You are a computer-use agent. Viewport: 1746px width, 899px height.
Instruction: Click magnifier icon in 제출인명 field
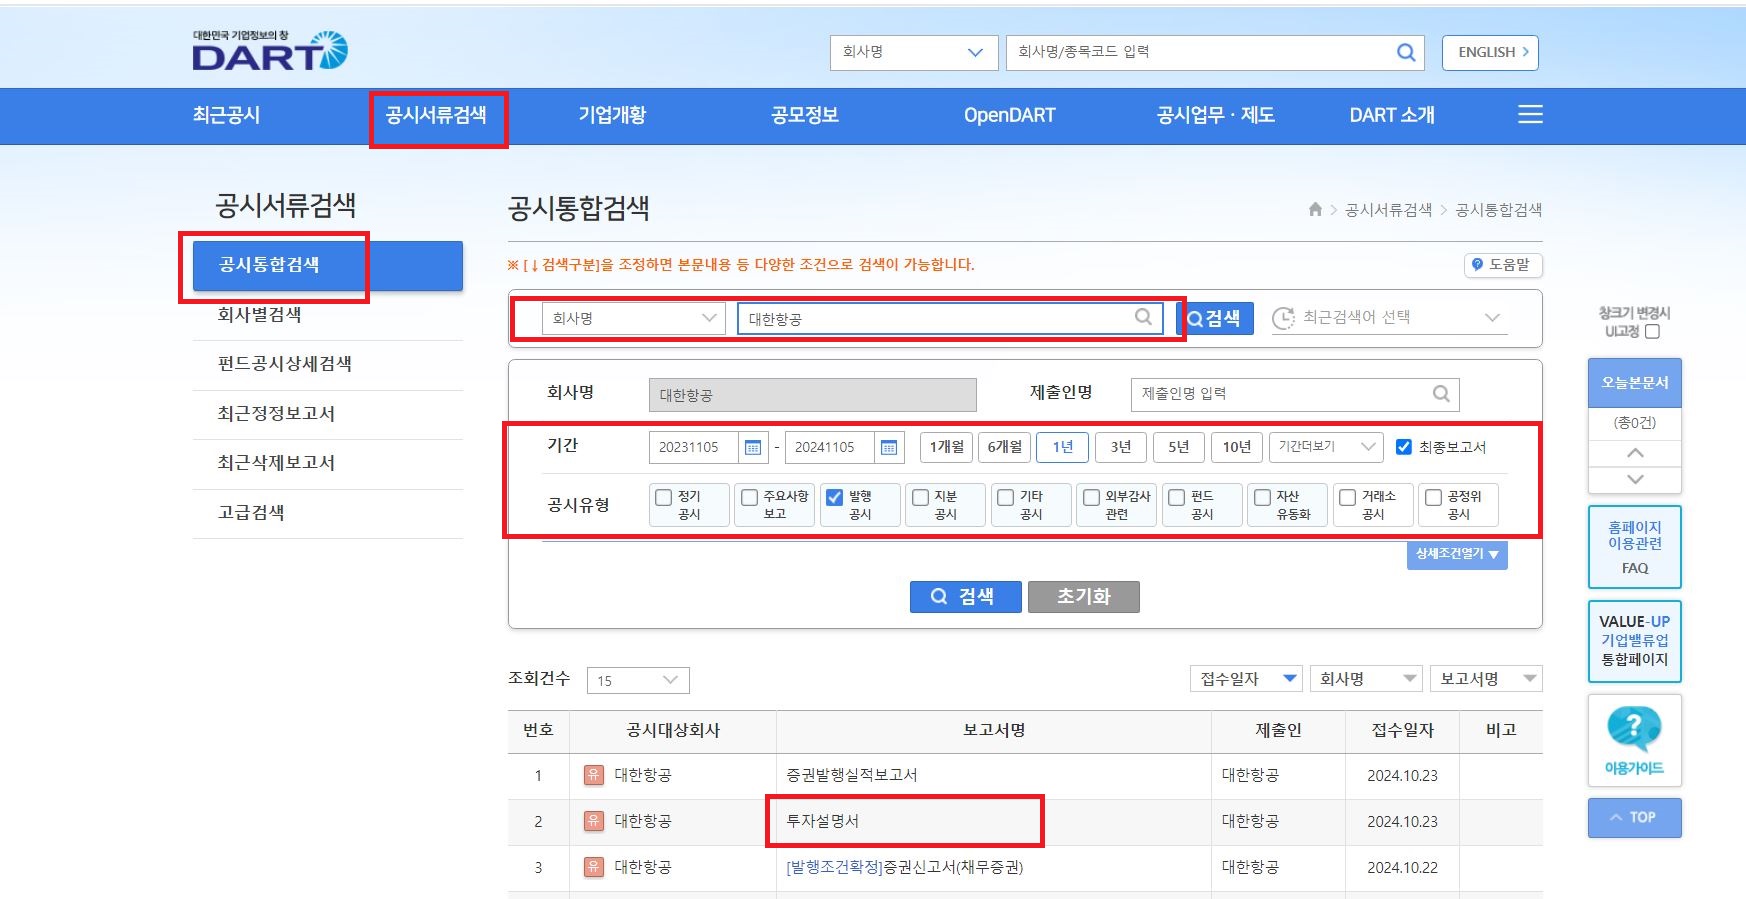1441,394
